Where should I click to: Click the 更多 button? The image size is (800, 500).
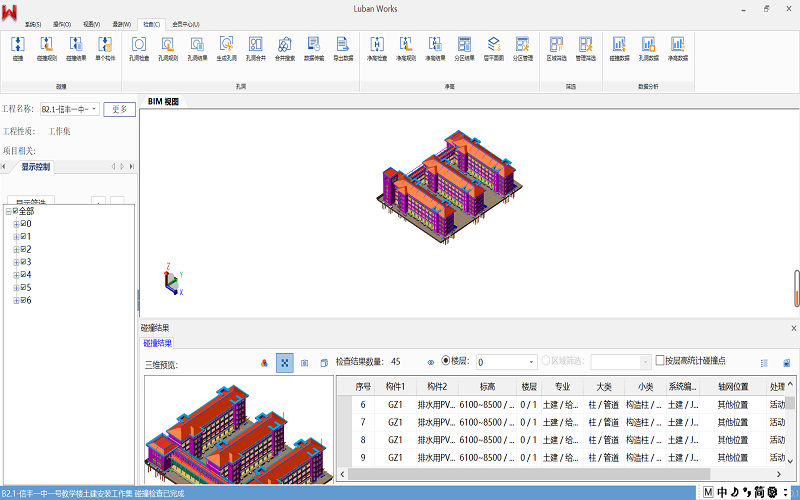pyautogui.click(x=119, y=109)
